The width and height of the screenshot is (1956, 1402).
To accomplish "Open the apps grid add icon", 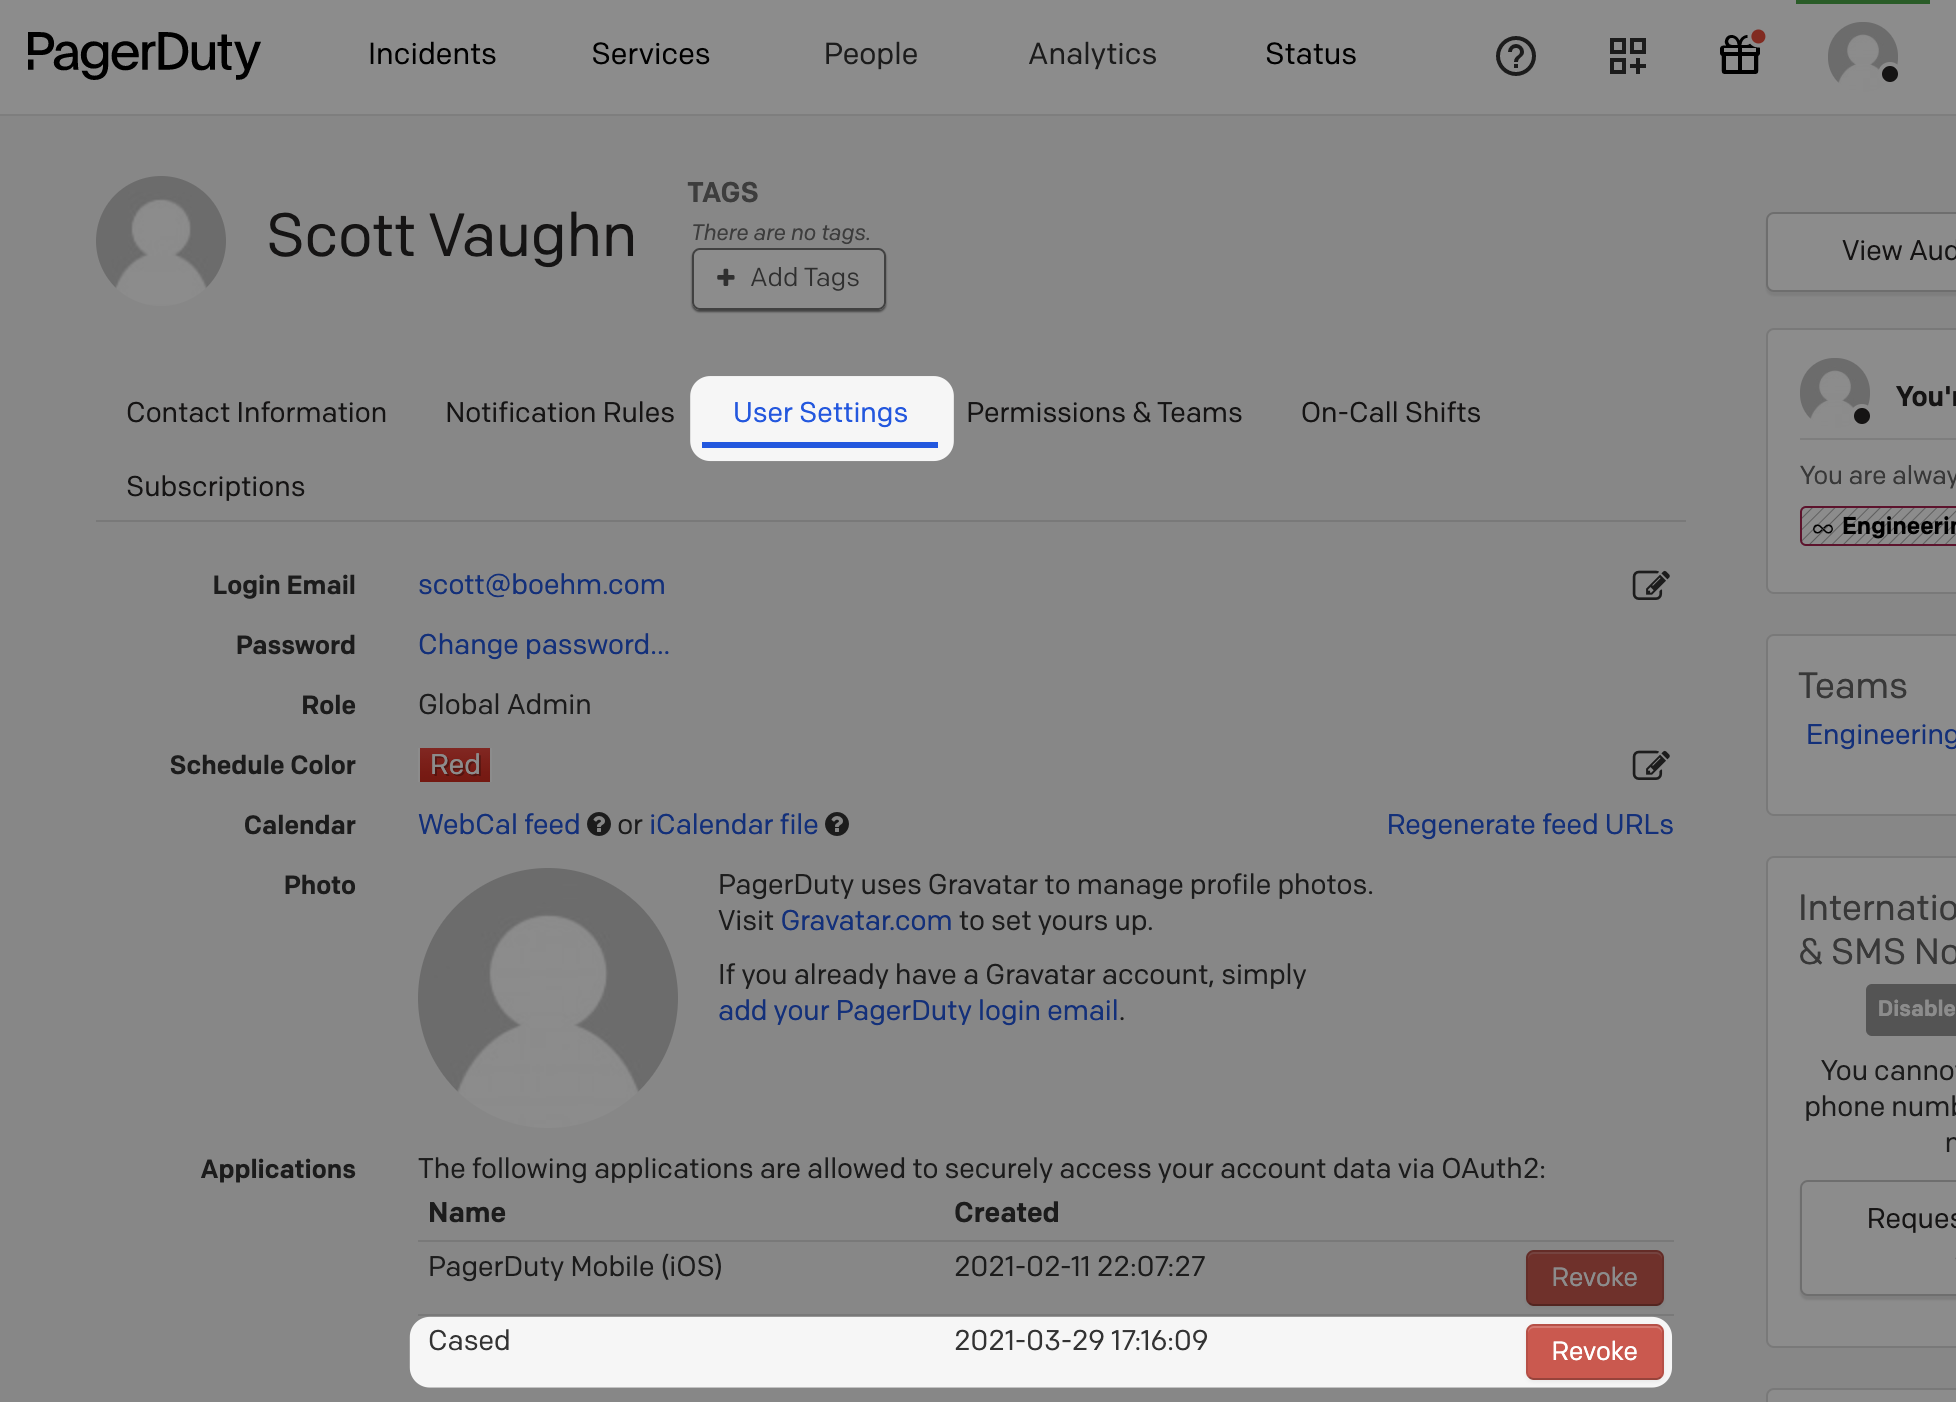I will [1628, 56].
